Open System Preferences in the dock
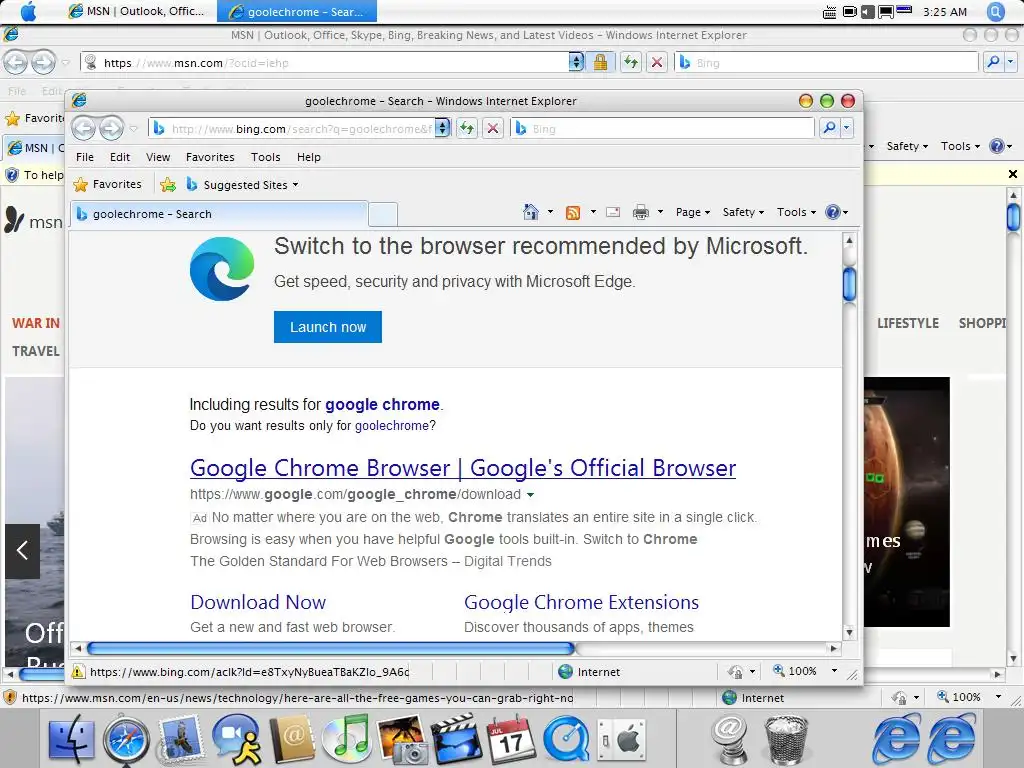The height and width of the screenshot is (768, 1024). tap(621, 740)
